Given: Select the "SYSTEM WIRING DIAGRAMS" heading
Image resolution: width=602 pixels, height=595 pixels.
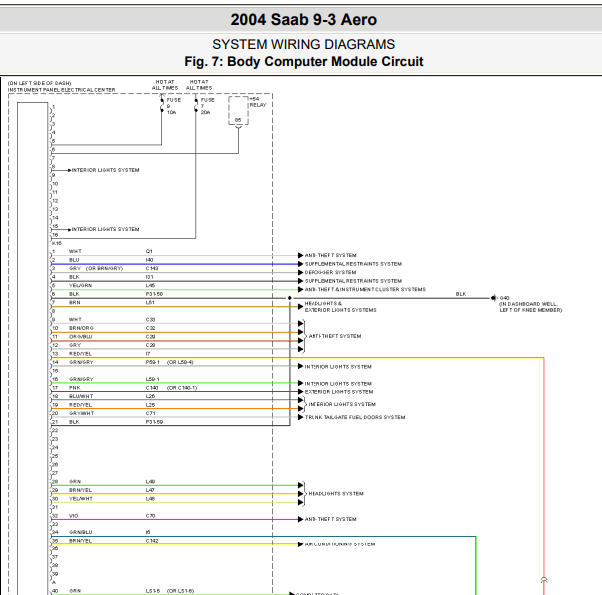Looking at the screenshot, I should click(x=303, y=44).
